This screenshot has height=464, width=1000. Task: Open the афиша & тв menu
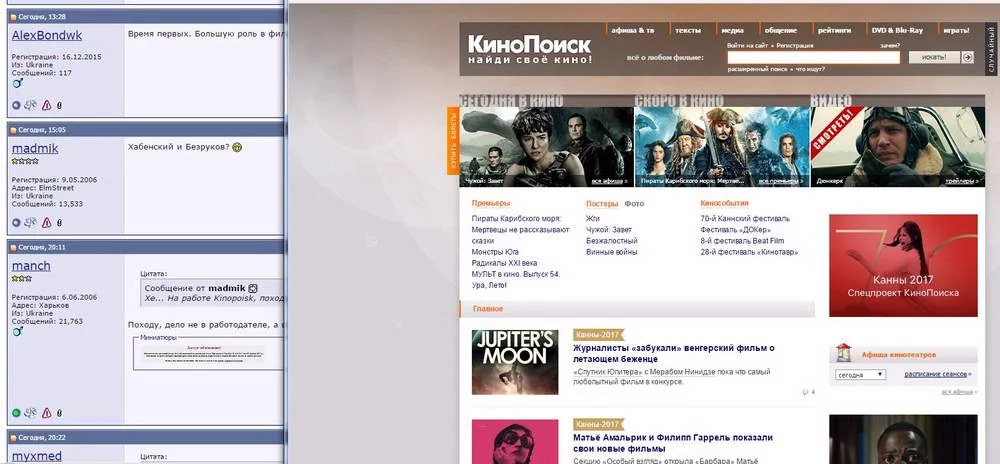633,30
